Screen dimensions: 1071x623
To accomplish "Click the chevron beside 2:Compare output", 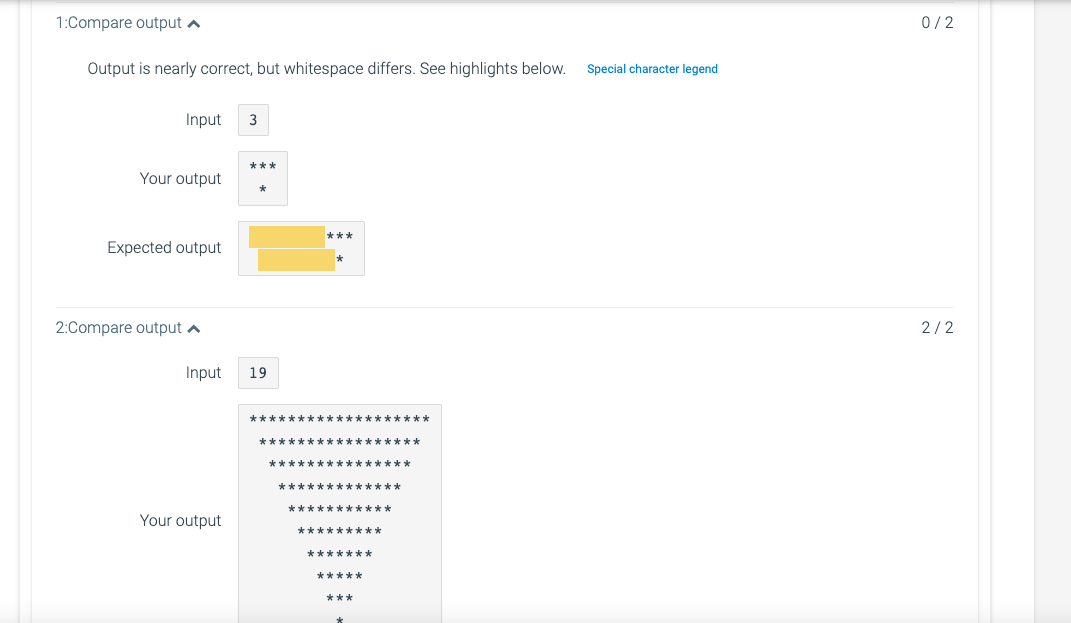I will [194, 327].
